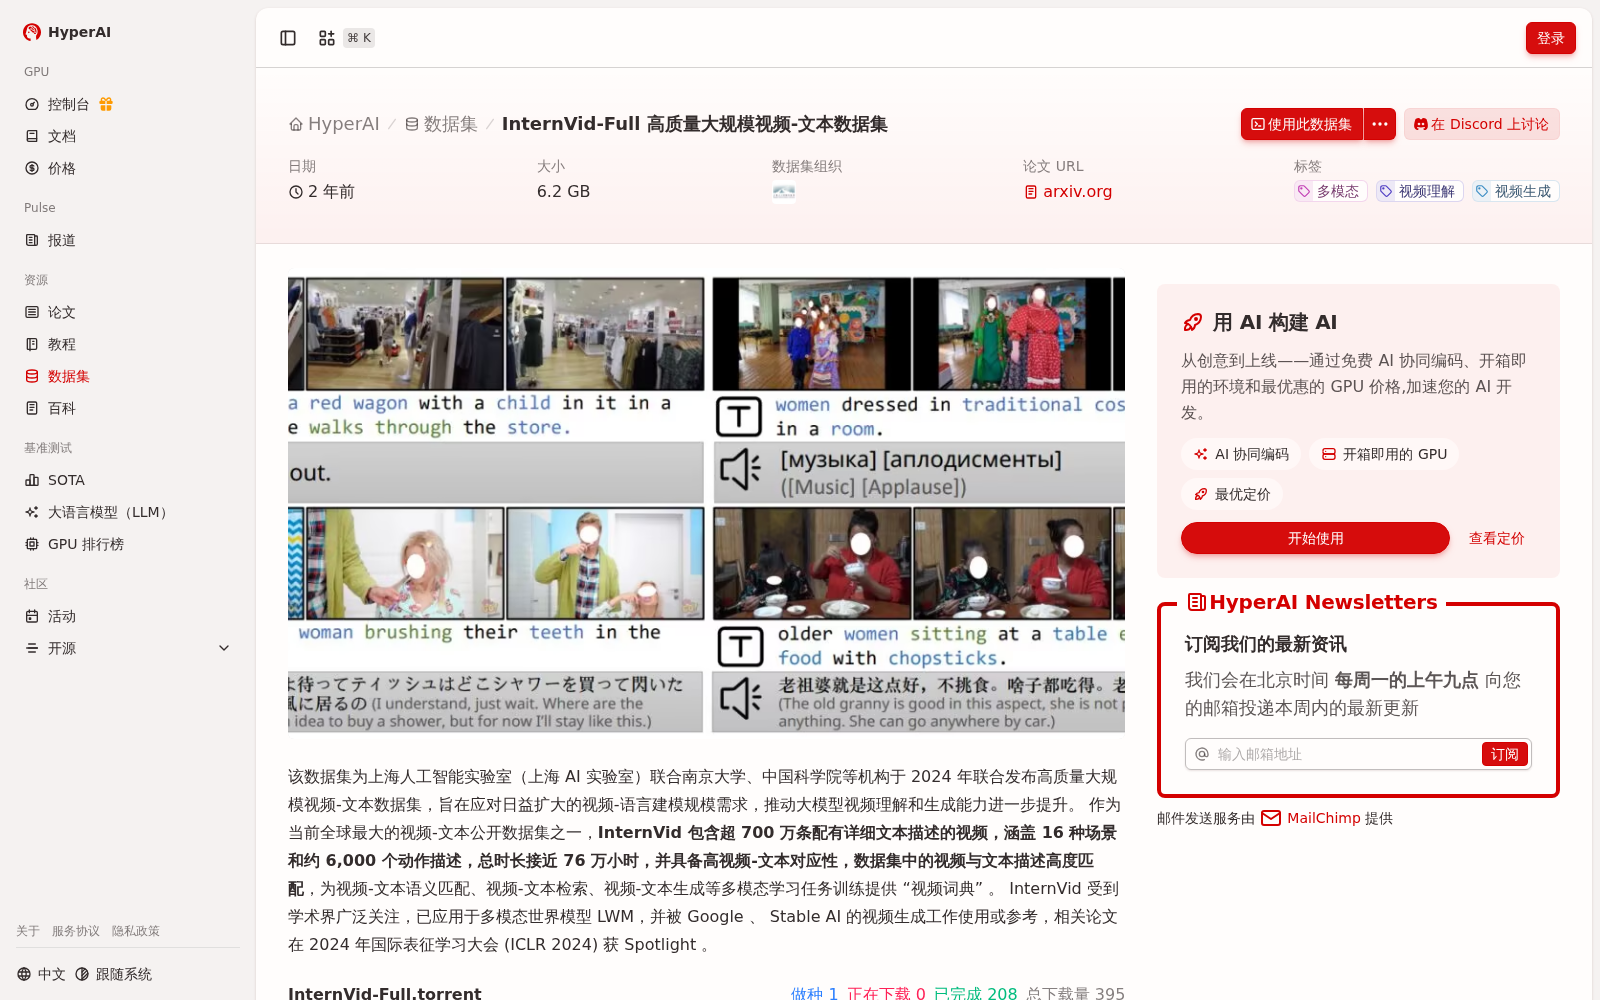The width and height of the screenshot is (1600, 1000).
Task: Click the 关于 footer link
Action: click(28, 931)
